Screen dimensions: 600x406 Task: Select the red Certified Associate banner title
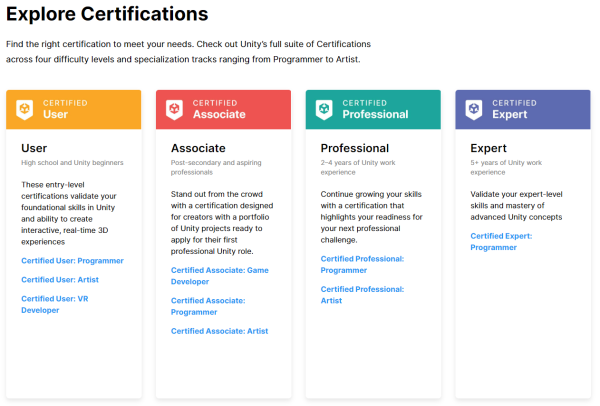coord(219,109)
